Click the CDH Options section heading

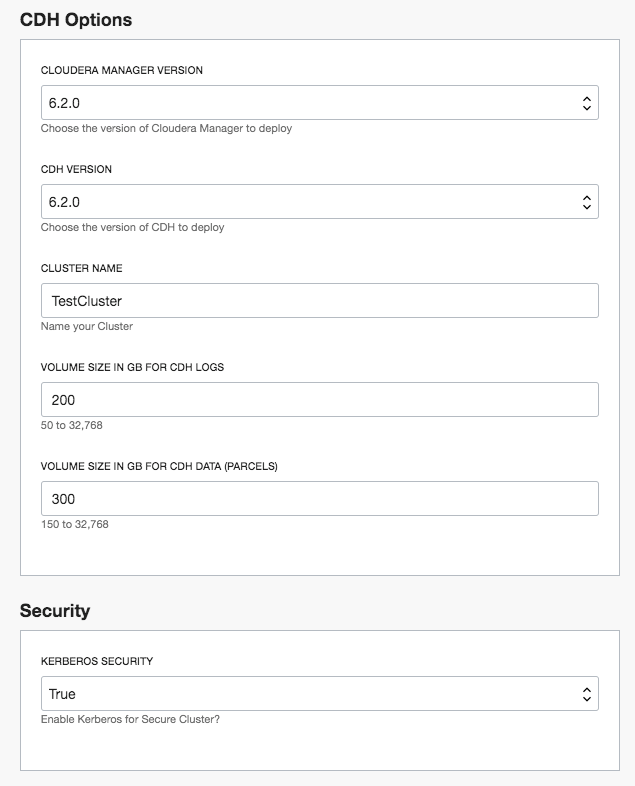76,19
